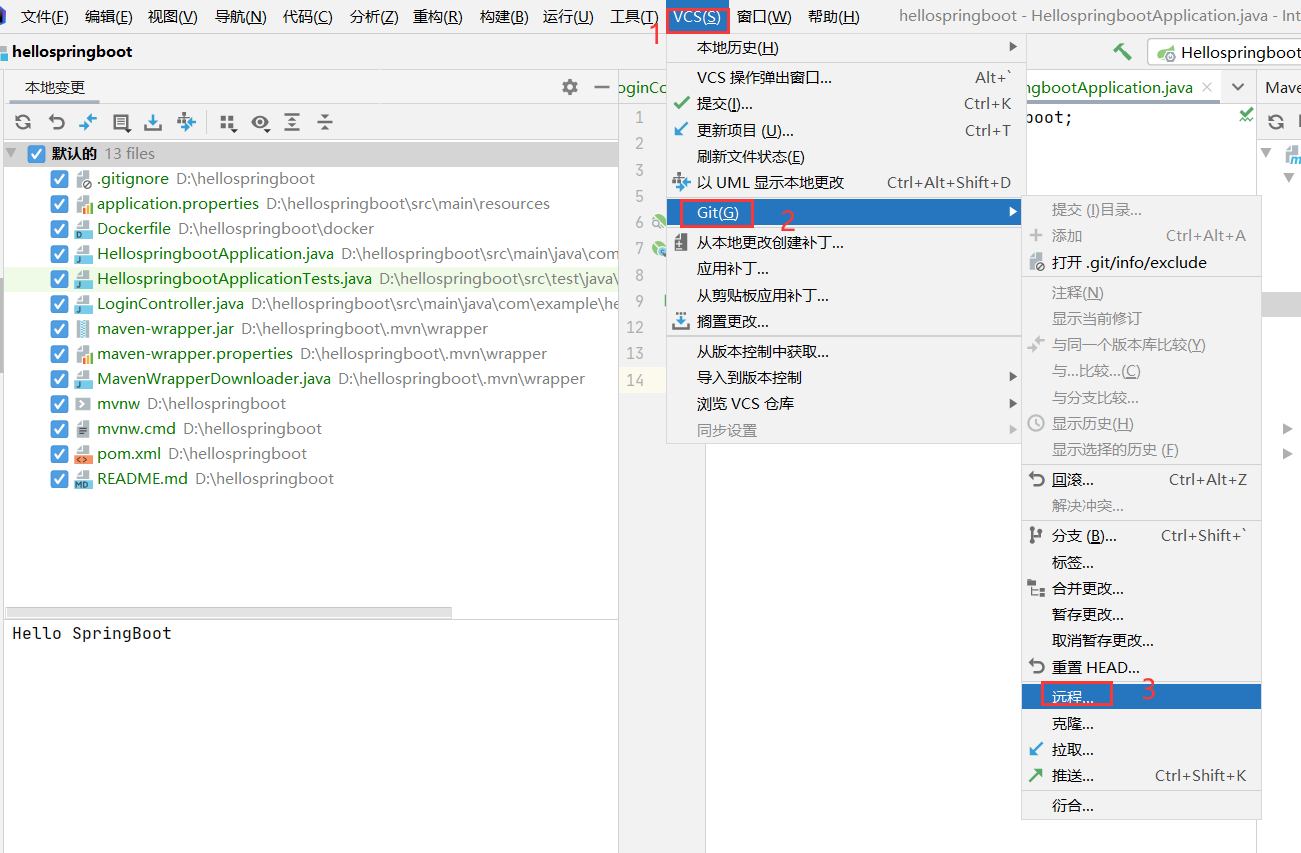Open 浏览 VCS 仓库 submenu
1301x853 pixels.
tap(846, 403)
